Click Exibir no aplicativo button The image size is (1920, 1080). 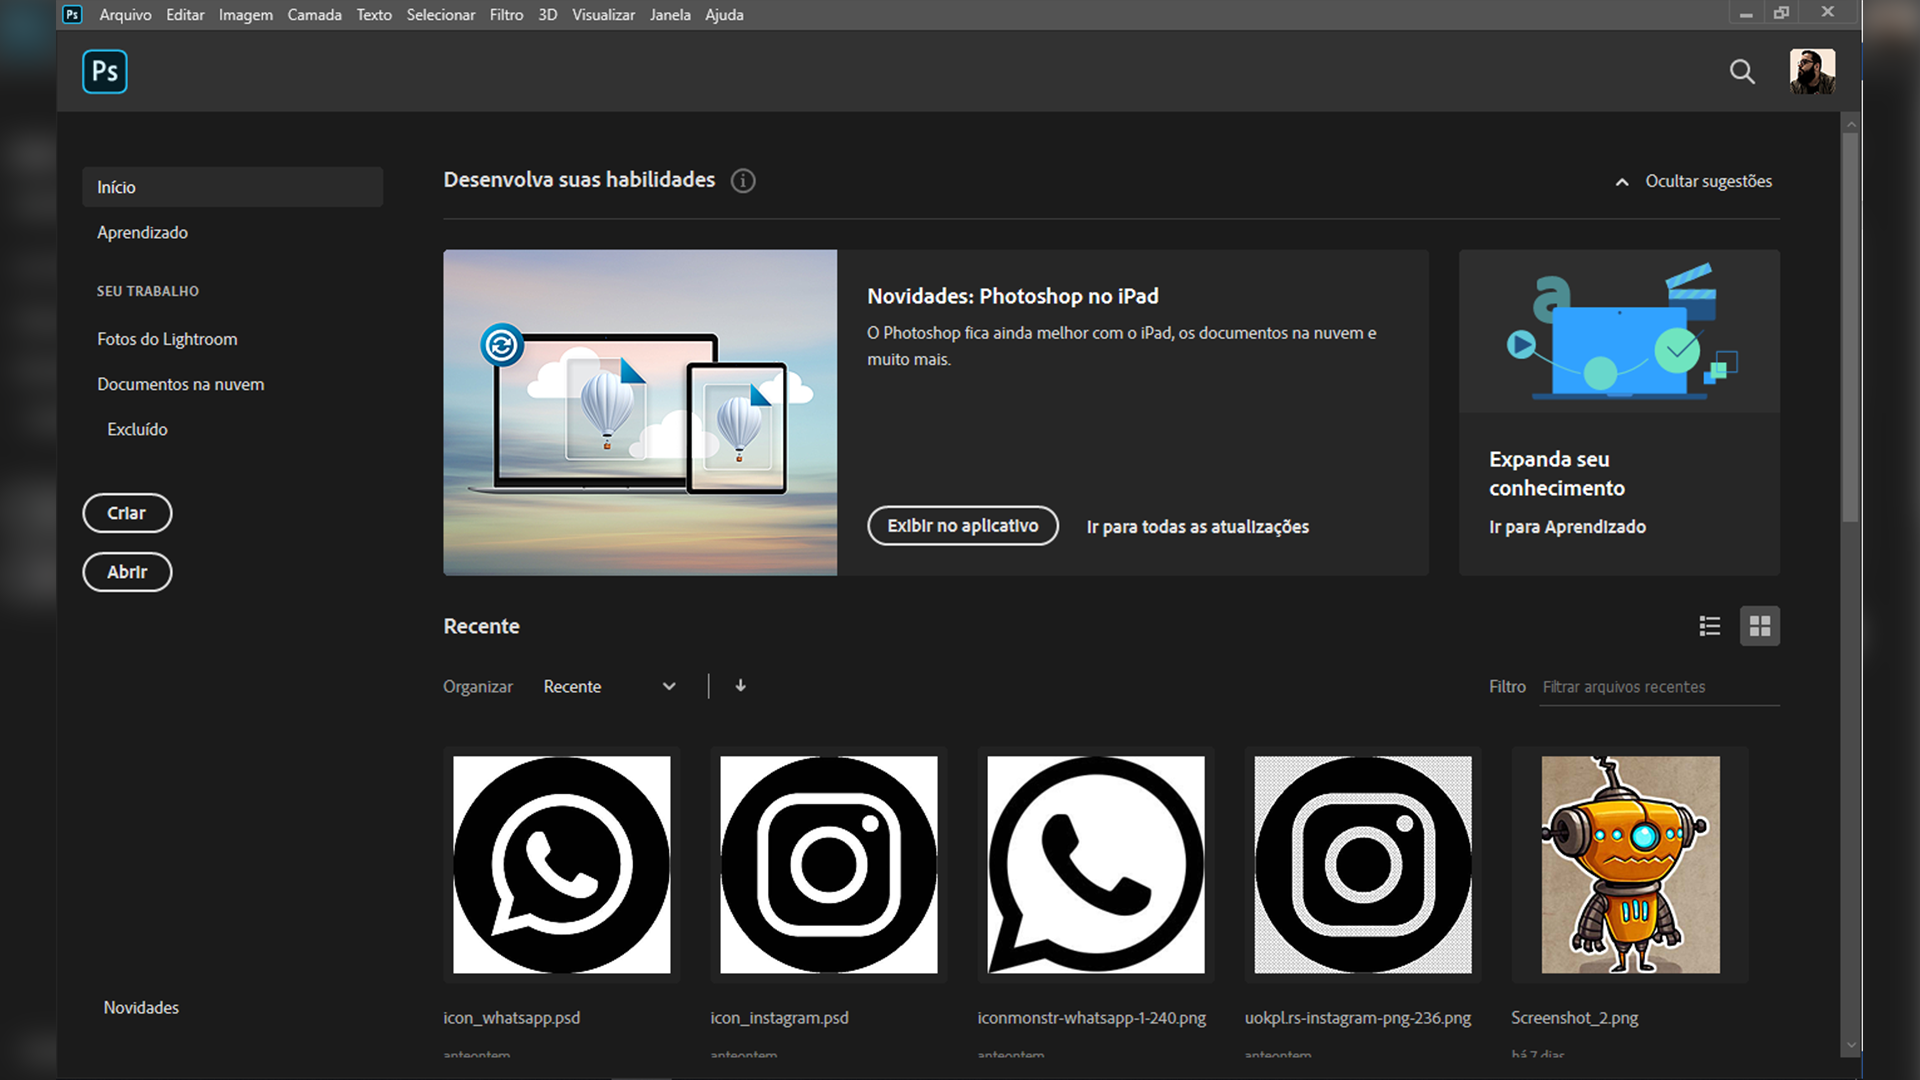click(x=962, y=526)
